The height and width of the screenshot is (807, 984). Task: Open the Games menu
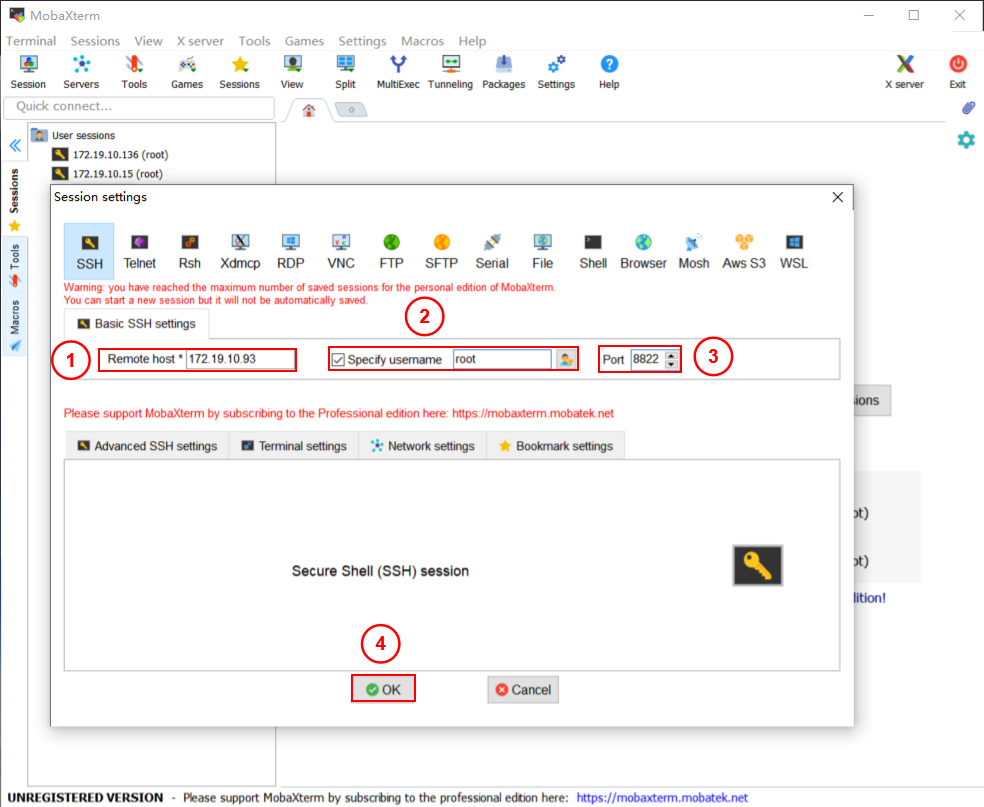304,41
